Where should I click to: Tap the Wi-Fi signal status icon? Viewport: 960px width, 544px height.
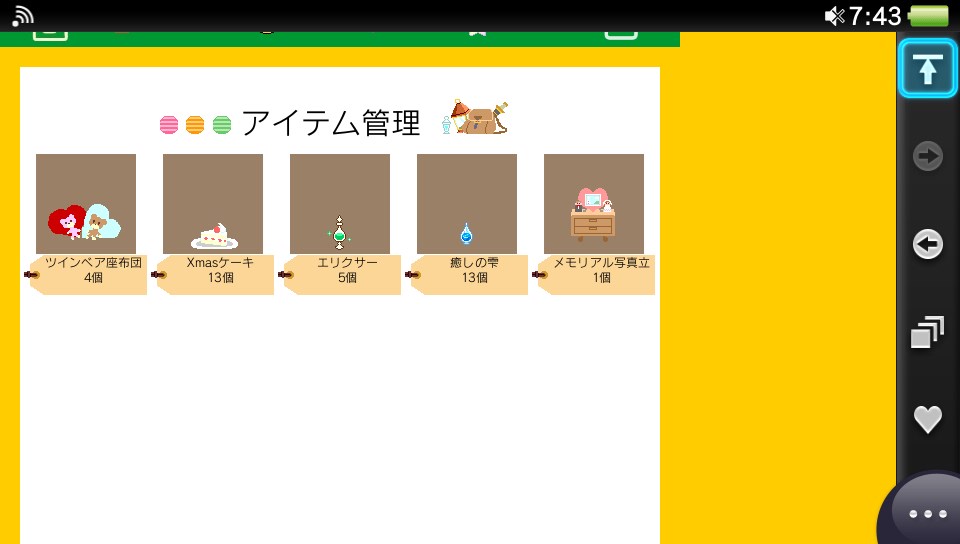coord(22,15)
